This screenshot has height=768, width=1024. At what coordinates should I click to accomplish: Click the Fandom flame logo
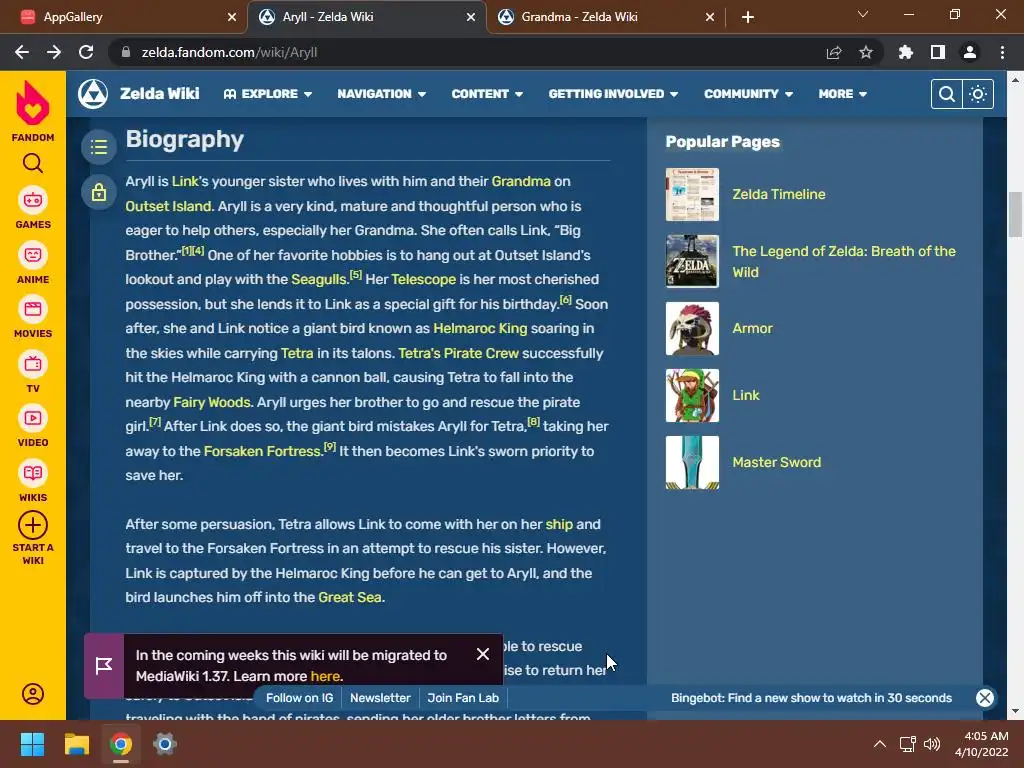(x=33, y=104)
